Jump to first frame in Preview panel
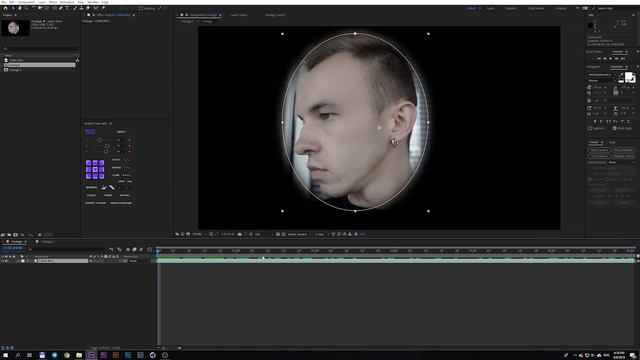 point(599,59)
